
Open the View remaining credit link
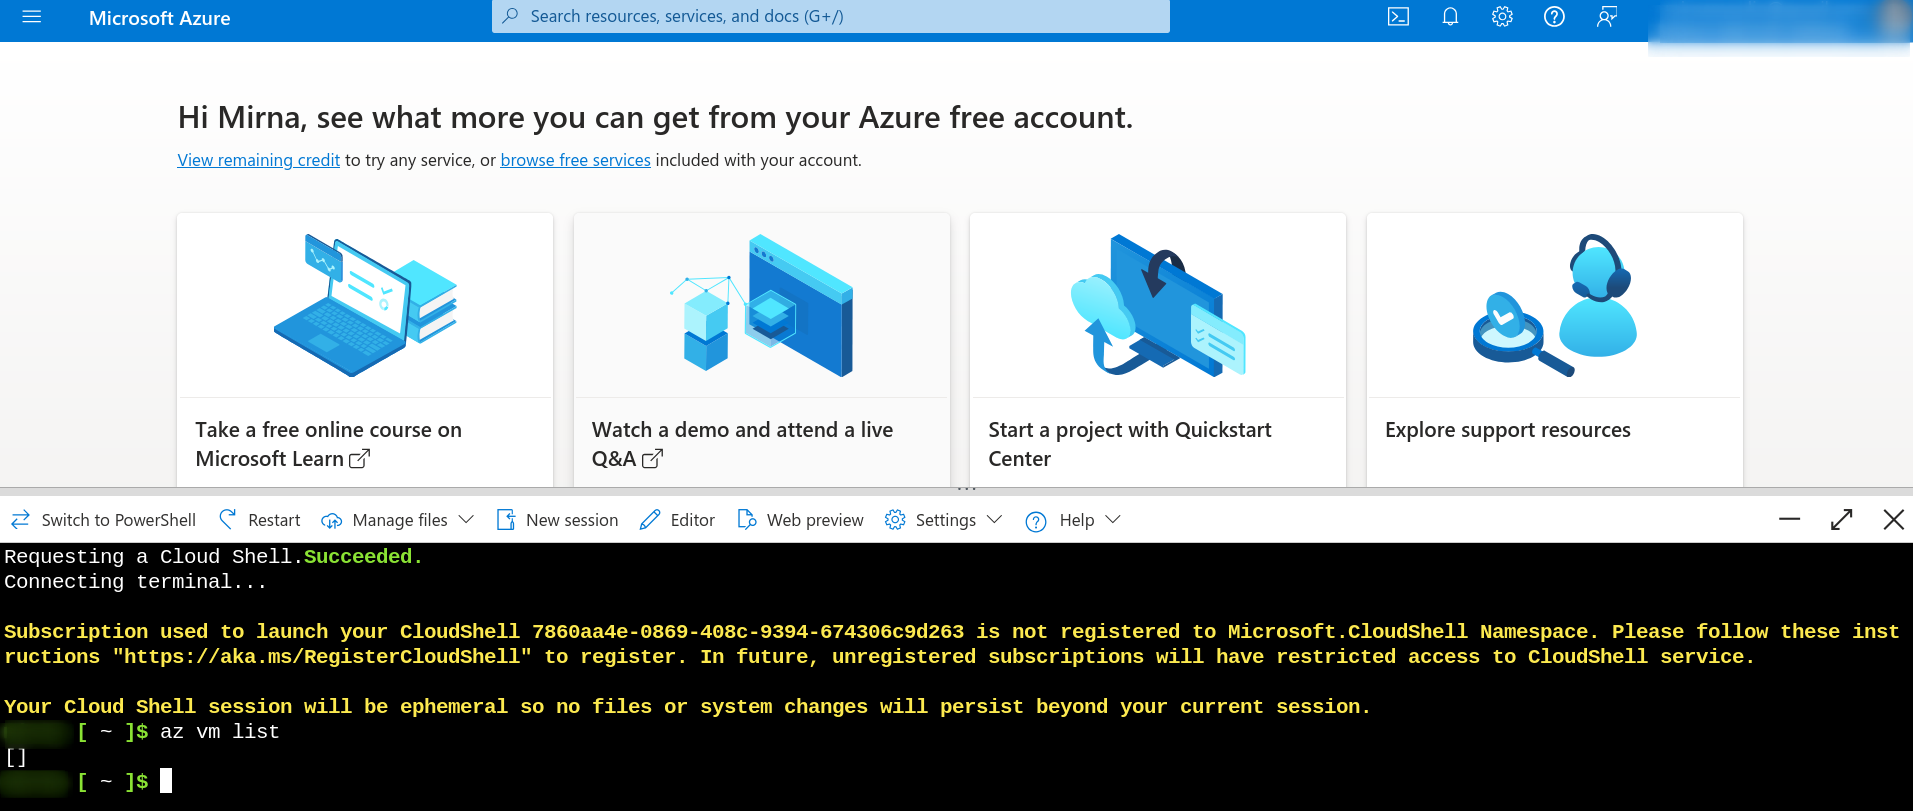pyautogui.click(x=258, y=160)
